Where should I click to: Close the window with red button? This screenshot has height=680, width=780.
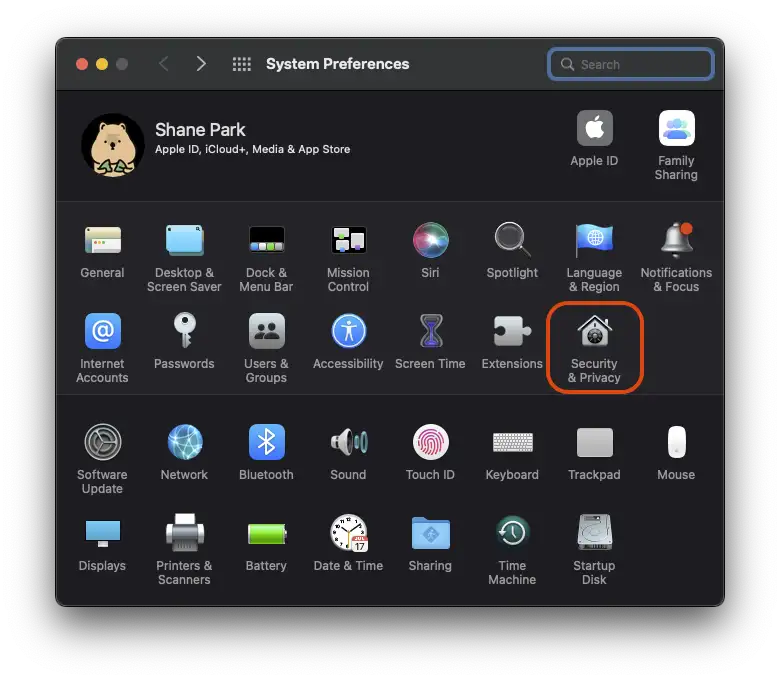tap(82, 64)
